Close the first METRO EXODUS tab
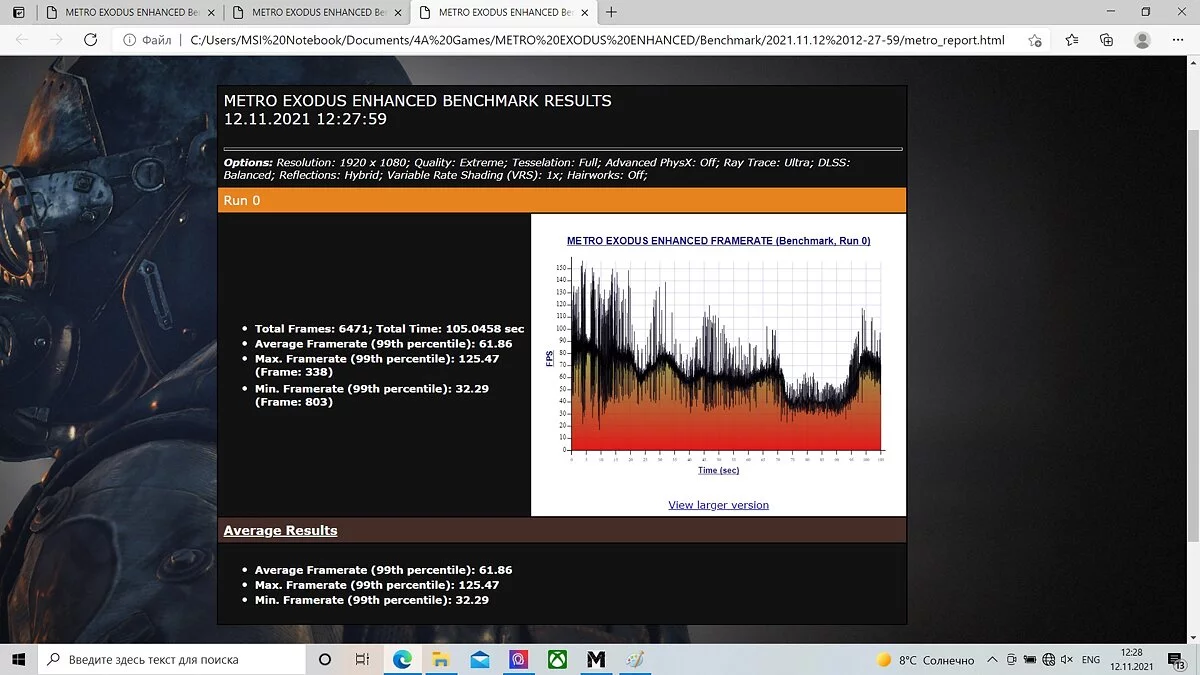Screen dimensions: 1200x675 pyautogui.click(x=211, y=12)
